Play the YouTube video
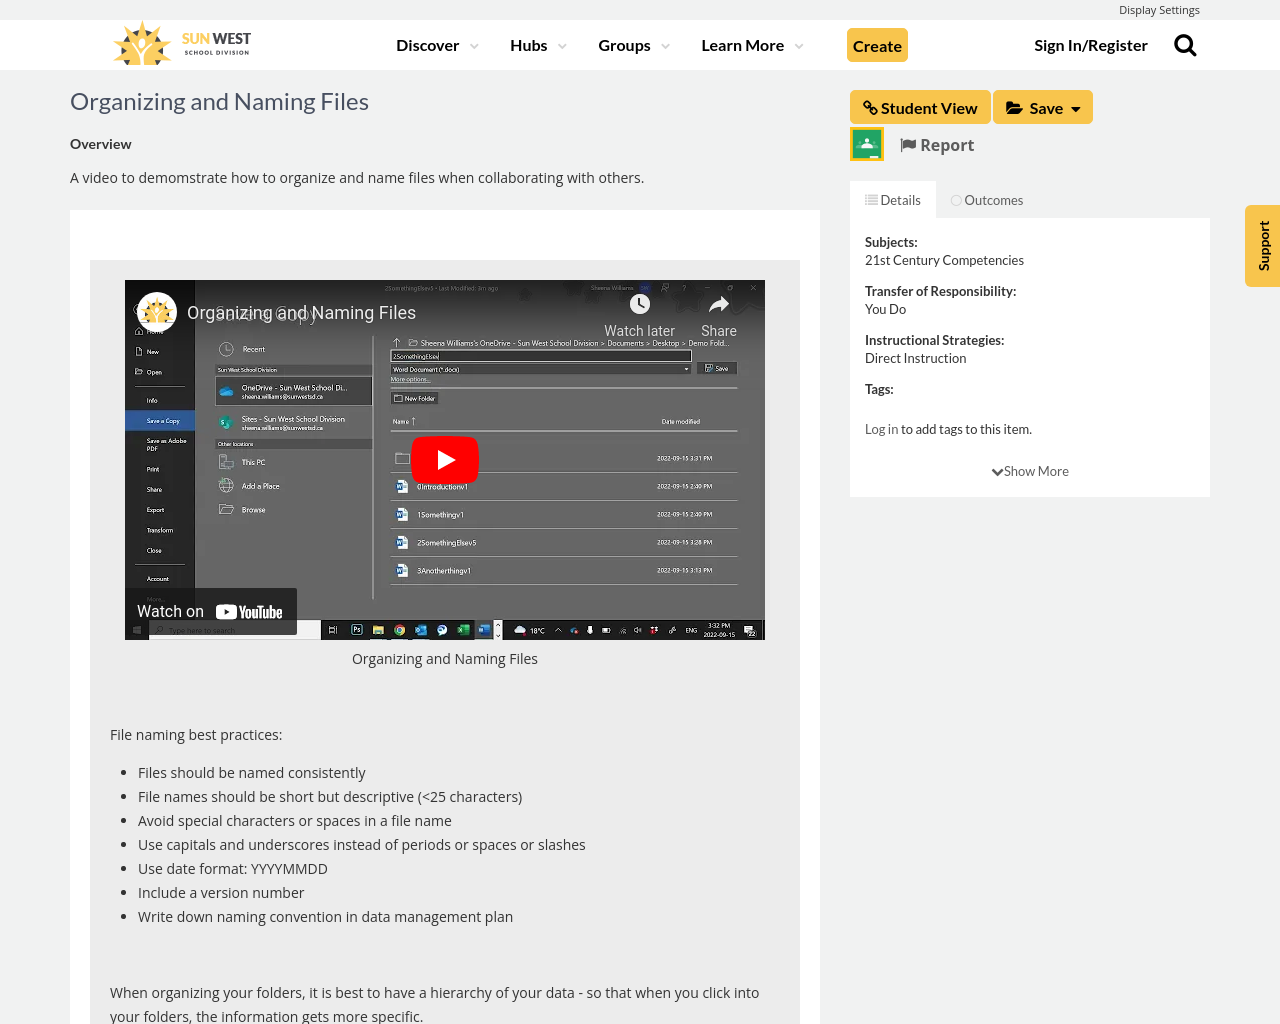The height and width of the screenshot is (1024, 1280). (445, 459)
